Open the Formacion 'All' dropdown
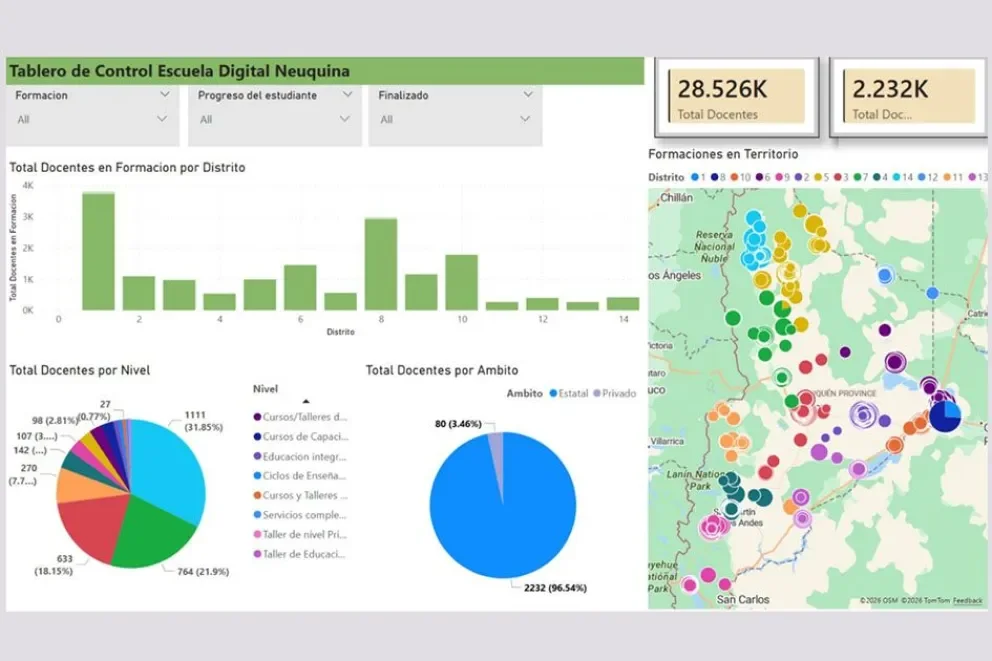 pos(92,119)
